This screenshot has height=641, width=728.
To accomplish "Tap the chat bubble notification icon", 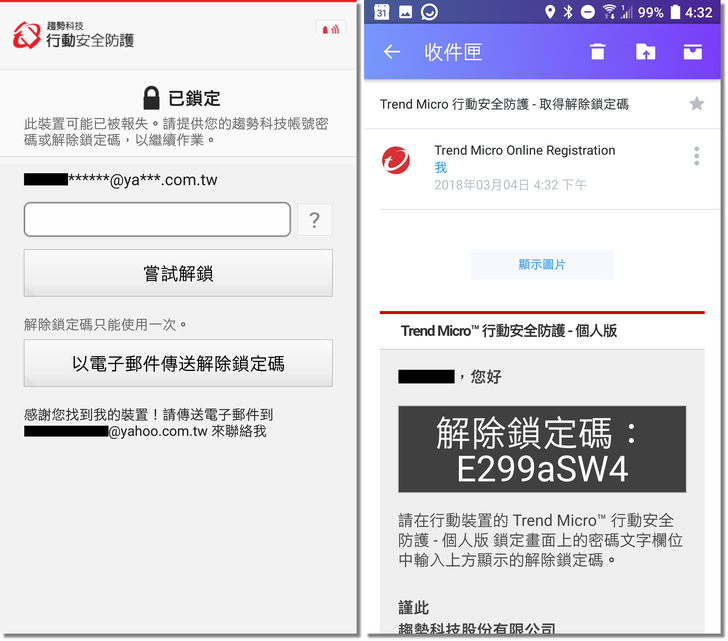I will pyautogui.click(x=429, y=12).
